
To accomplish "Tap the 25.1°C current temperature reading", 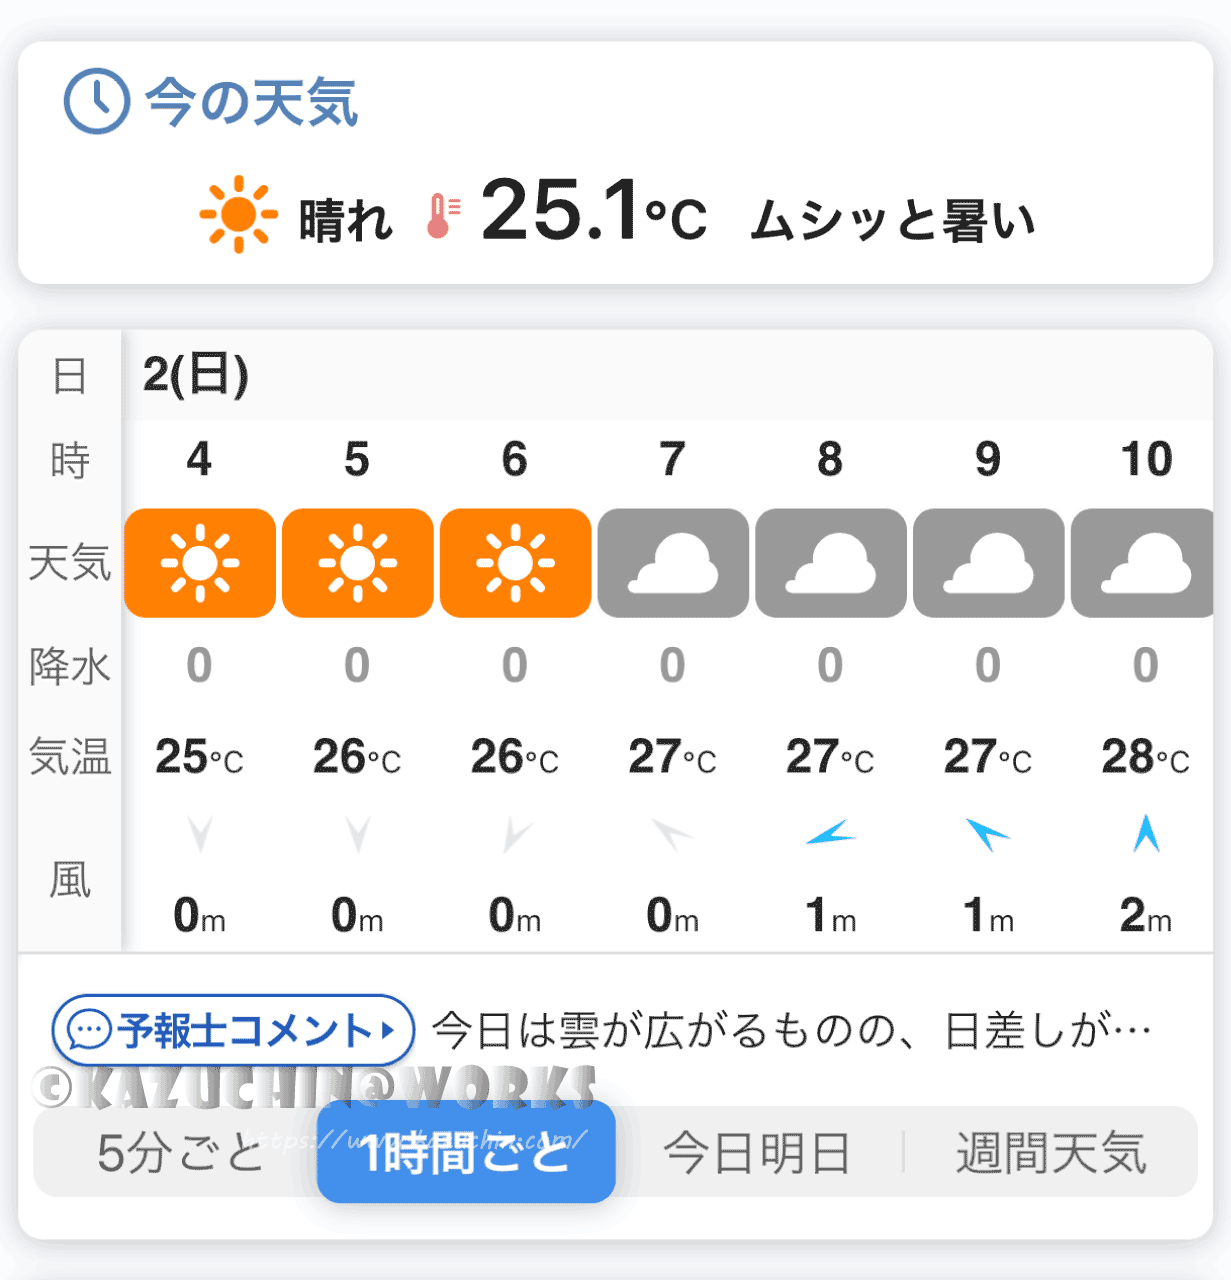I will click(x=594, y=211).
